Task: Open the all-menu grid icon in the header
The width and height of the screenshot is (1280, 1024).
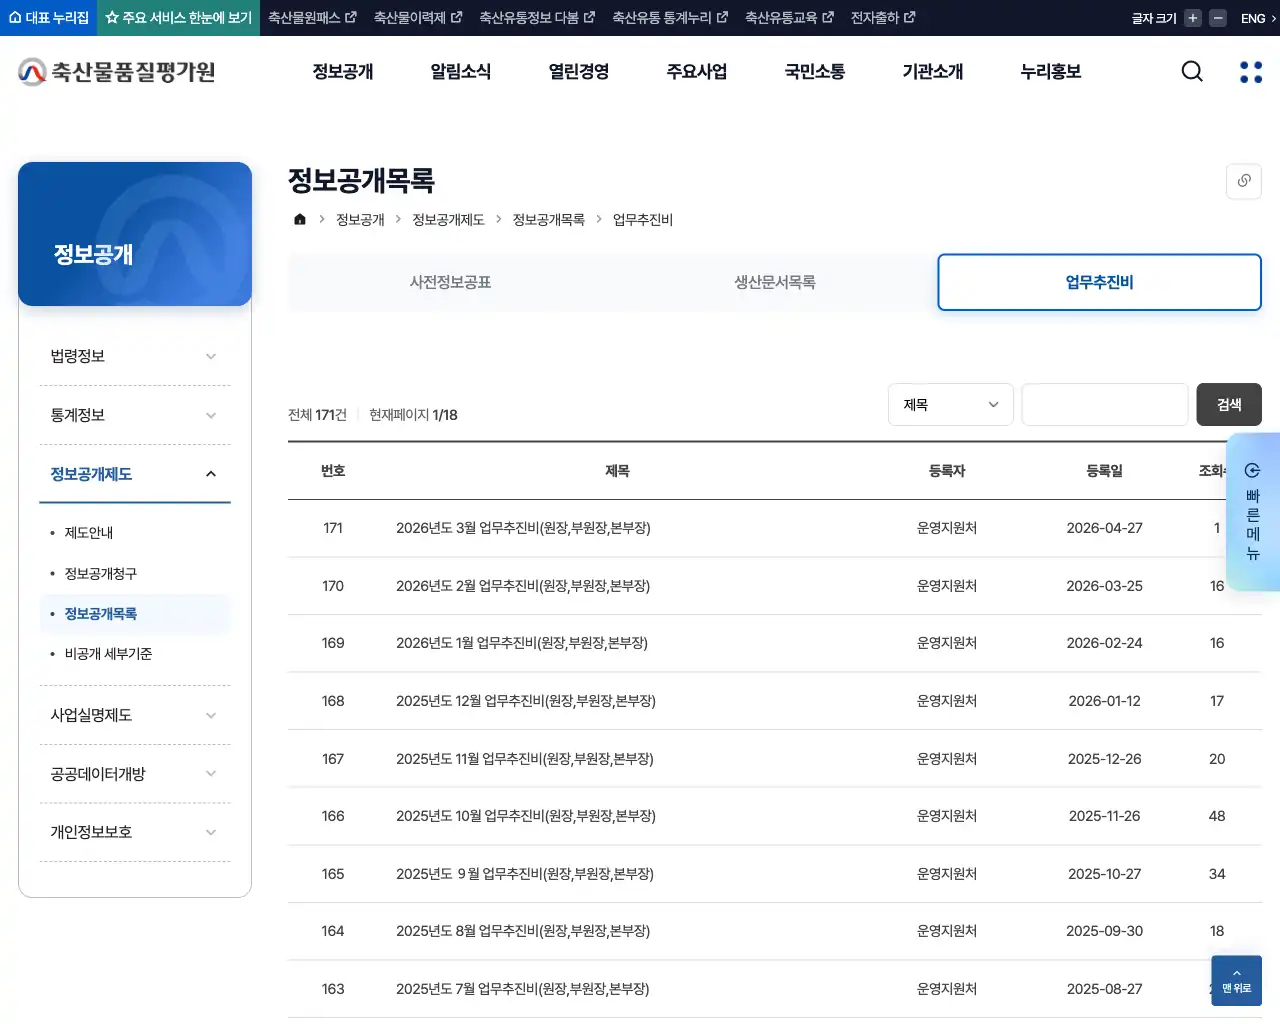Action: [x=1250, y=71]
